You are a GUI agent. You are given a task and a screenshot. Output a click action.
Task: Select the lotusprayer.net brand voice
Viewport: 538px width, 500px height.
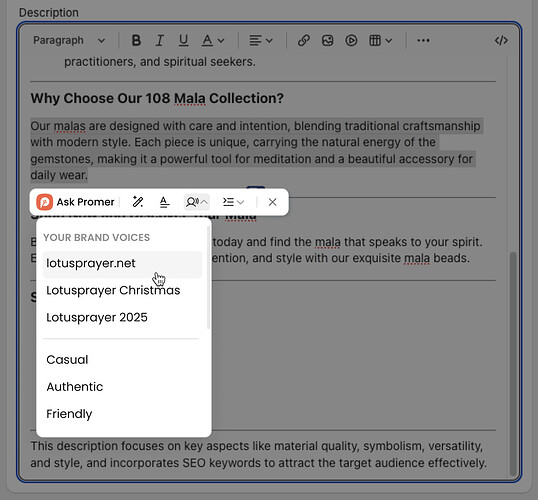tap(122, 264)
